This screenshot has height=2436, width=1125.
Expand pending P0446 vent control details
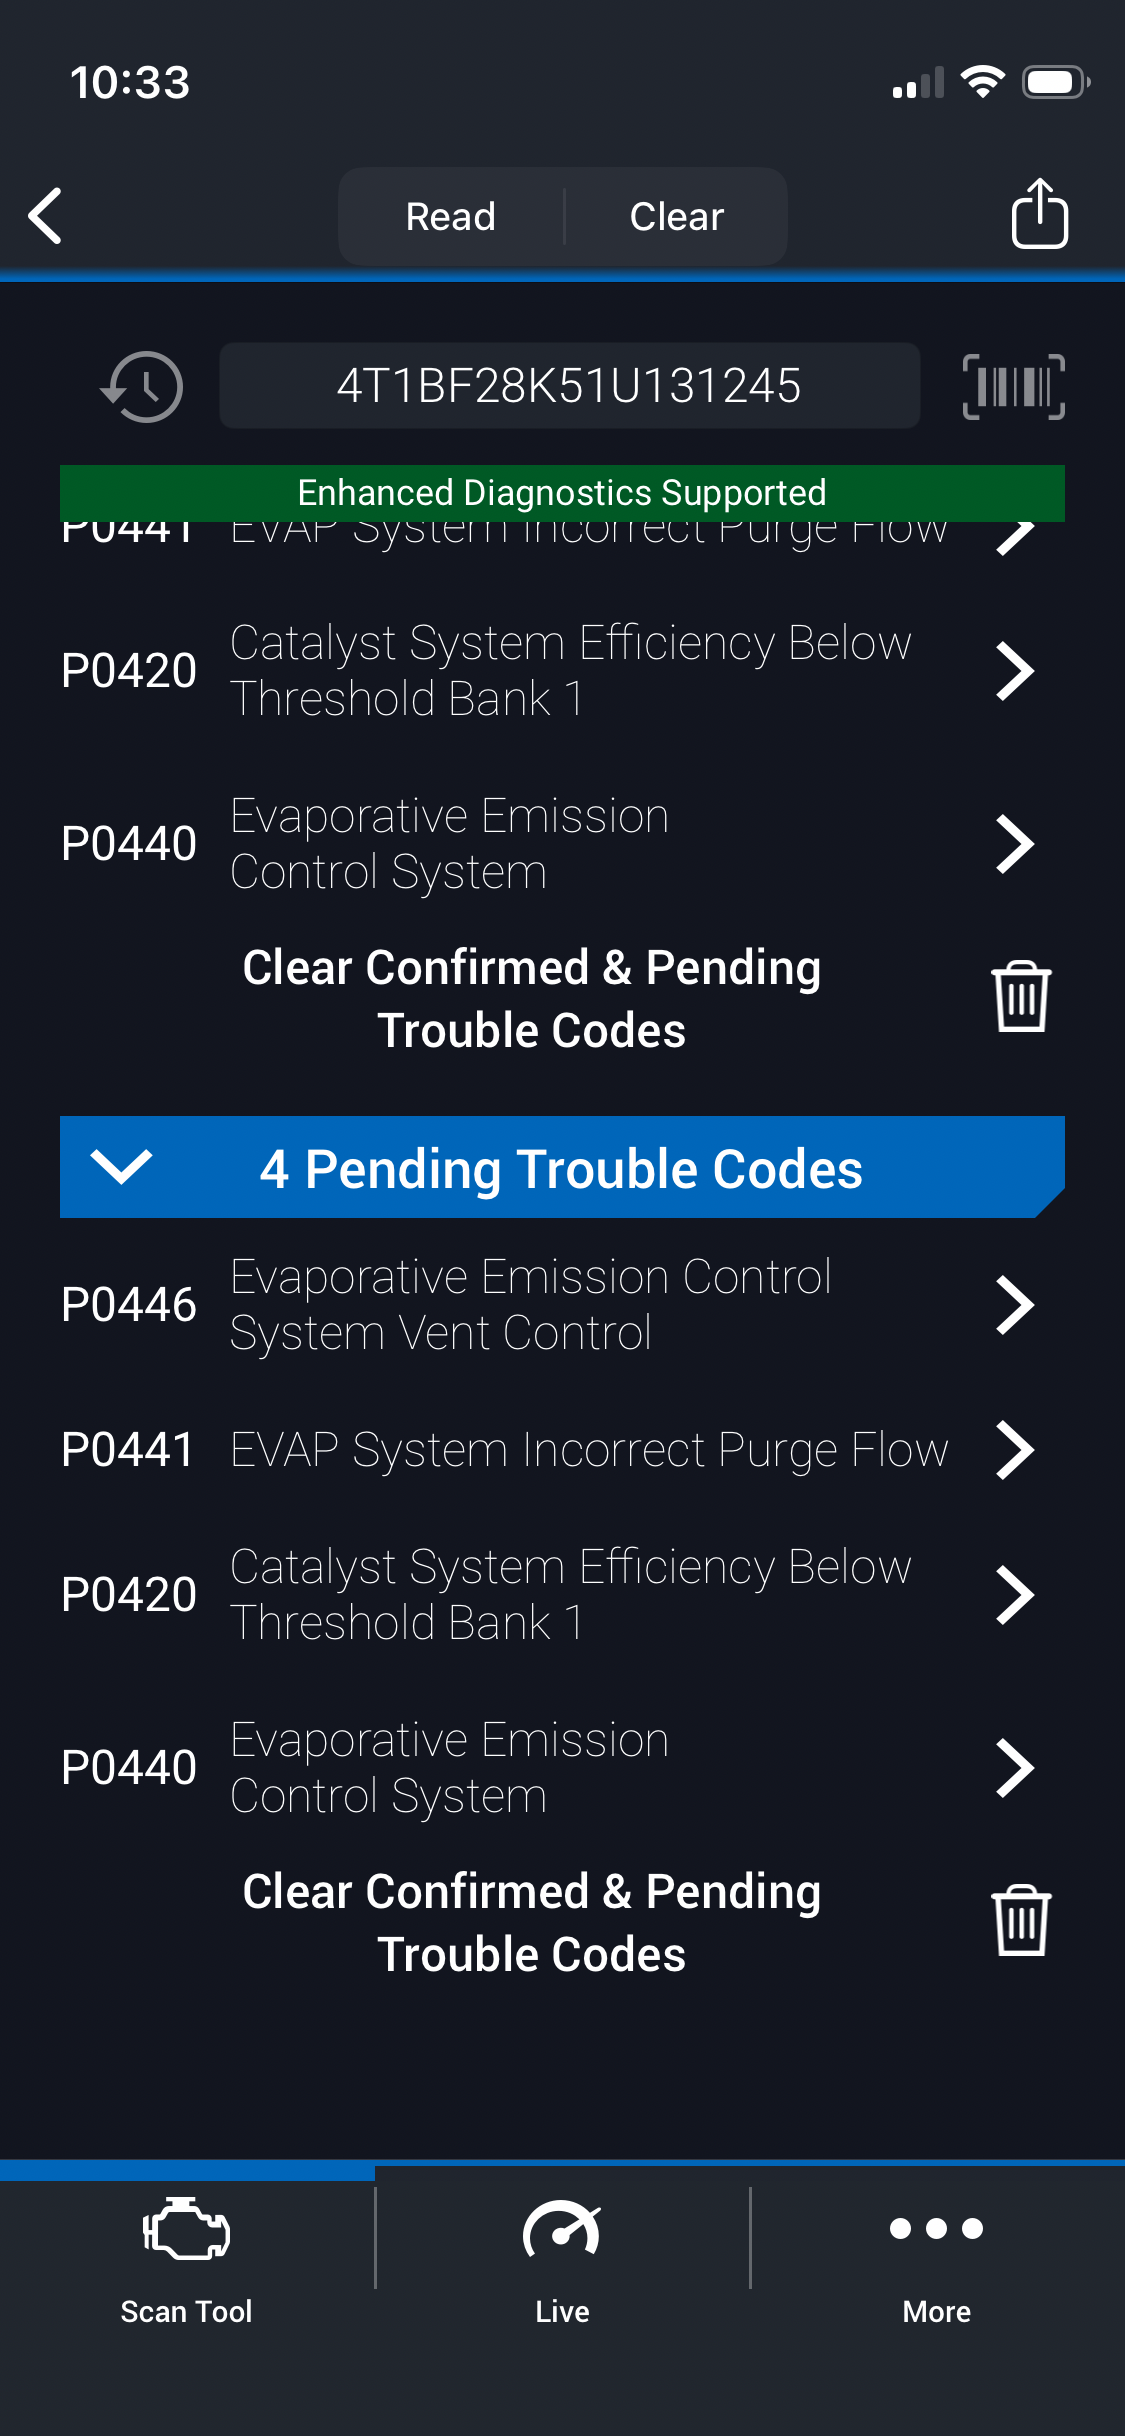point(1014,1305)
